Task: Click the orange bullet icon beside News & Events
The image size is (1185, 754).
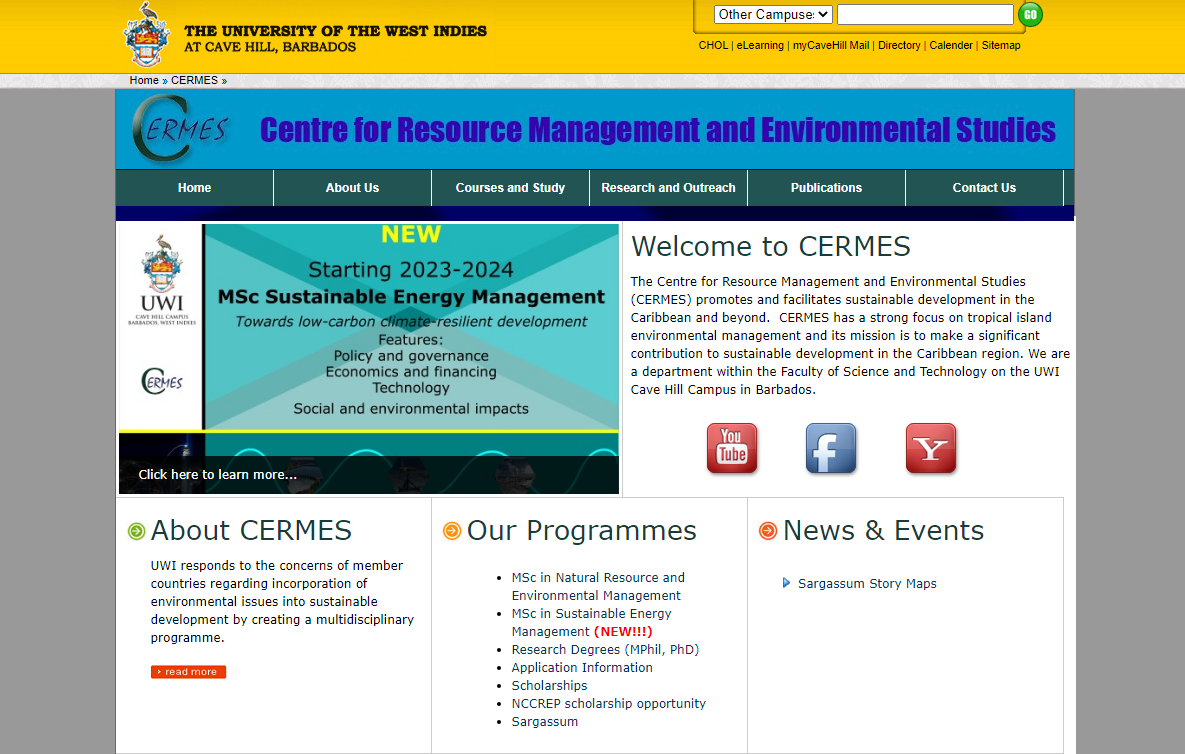Action: tap(768, 531)
